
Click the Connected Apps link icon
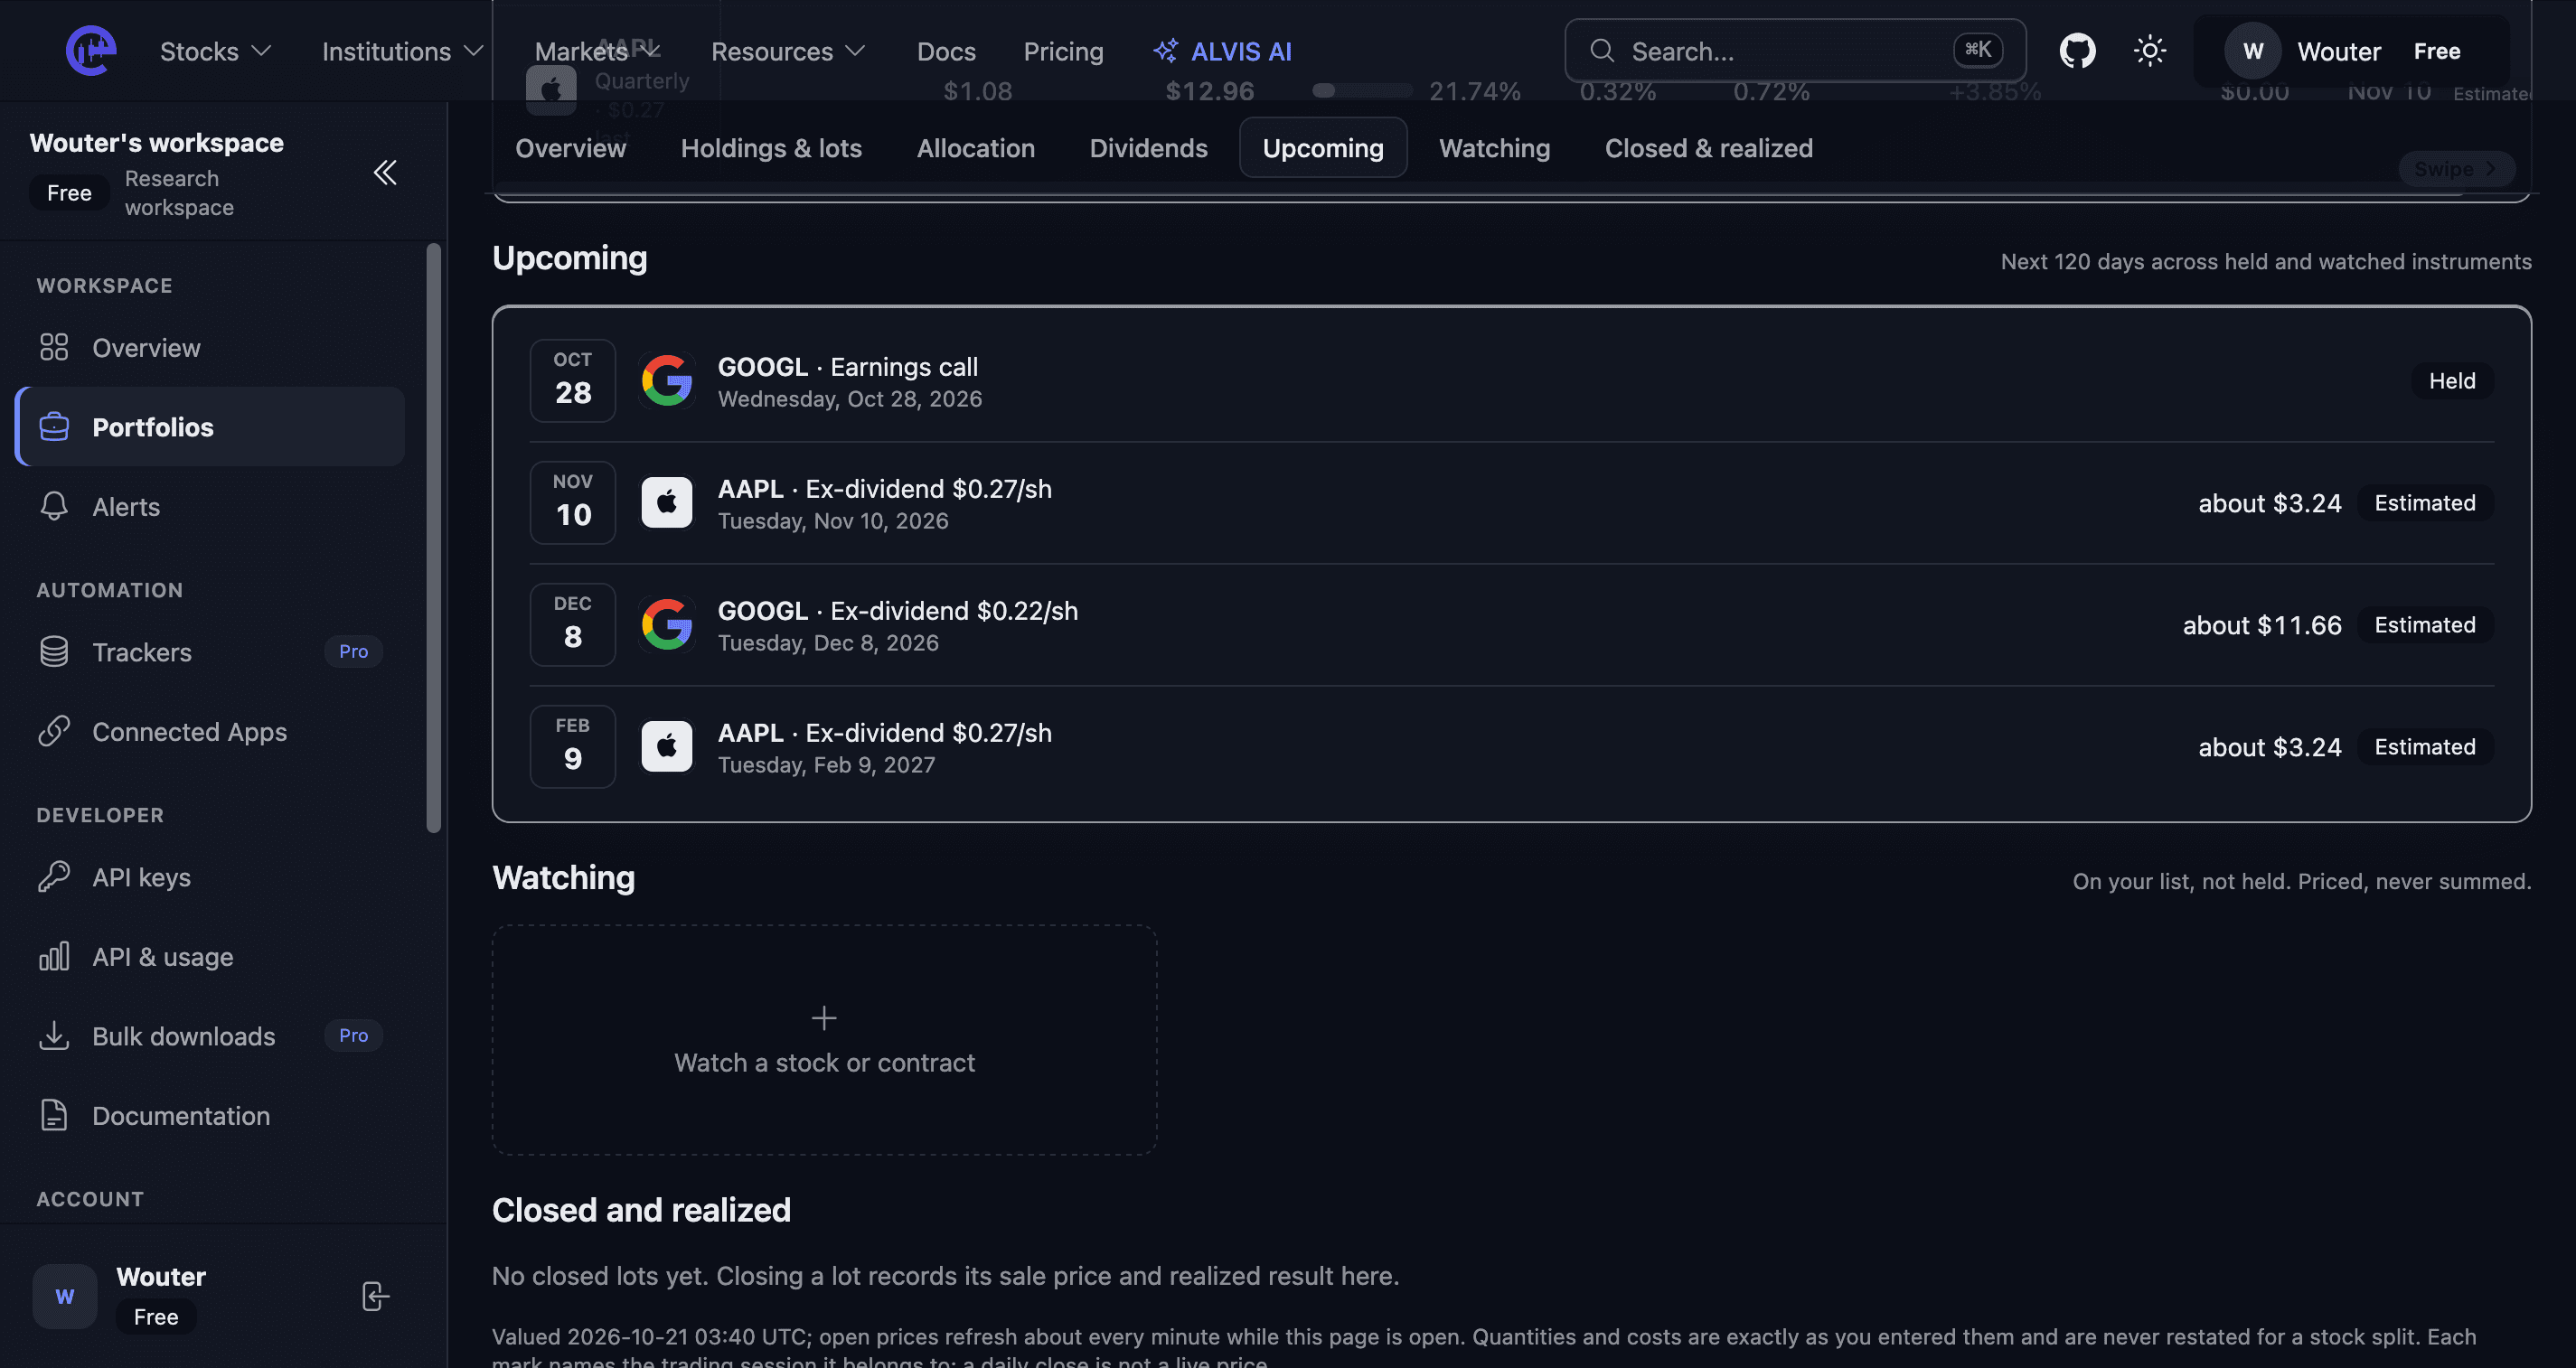tap(54, 731)
